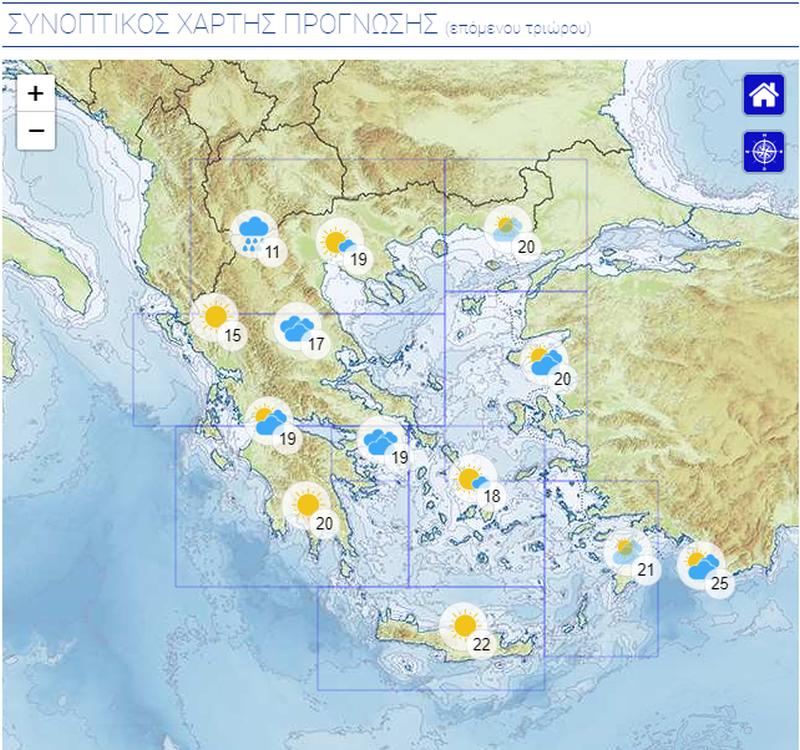Click the sun with small cloud showing 19
The height and width of the screenshot is (750, 800).
click(x=340, y=242)
